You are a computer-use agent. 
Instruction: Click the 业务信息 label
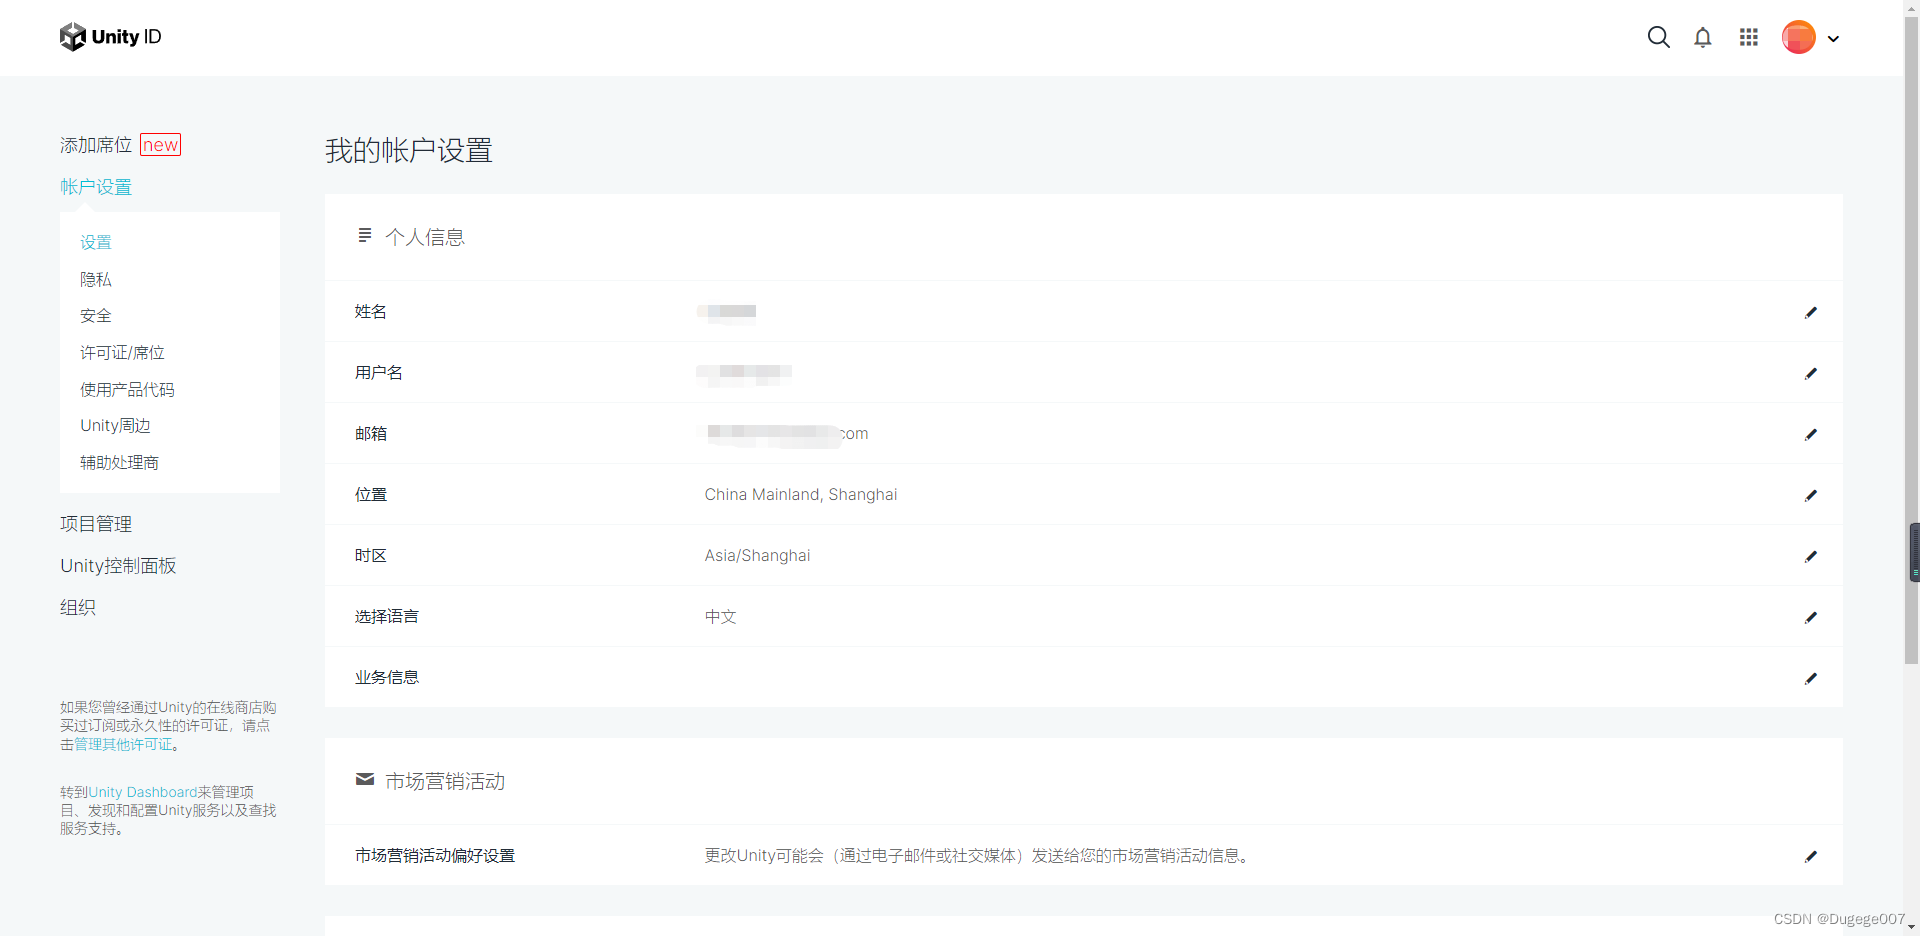(x=387, y=678)
